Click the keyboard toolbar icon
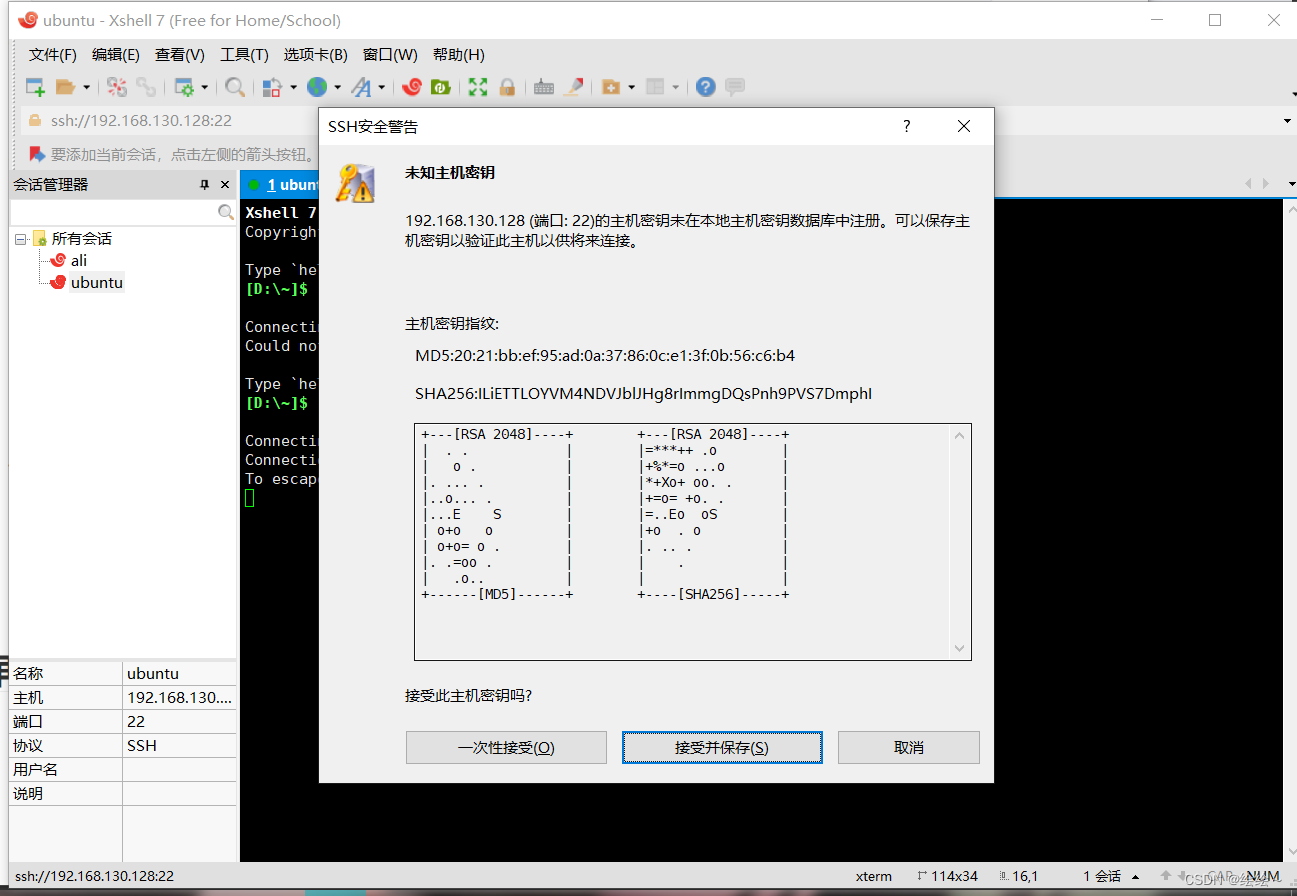This screenshot has height=896, width=1297. (x=544, y=87)
